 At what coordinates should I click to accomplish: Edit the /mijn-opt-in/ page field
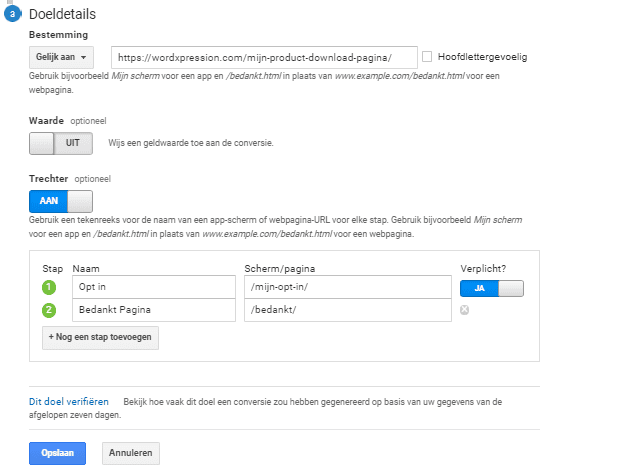click(348, 287)
